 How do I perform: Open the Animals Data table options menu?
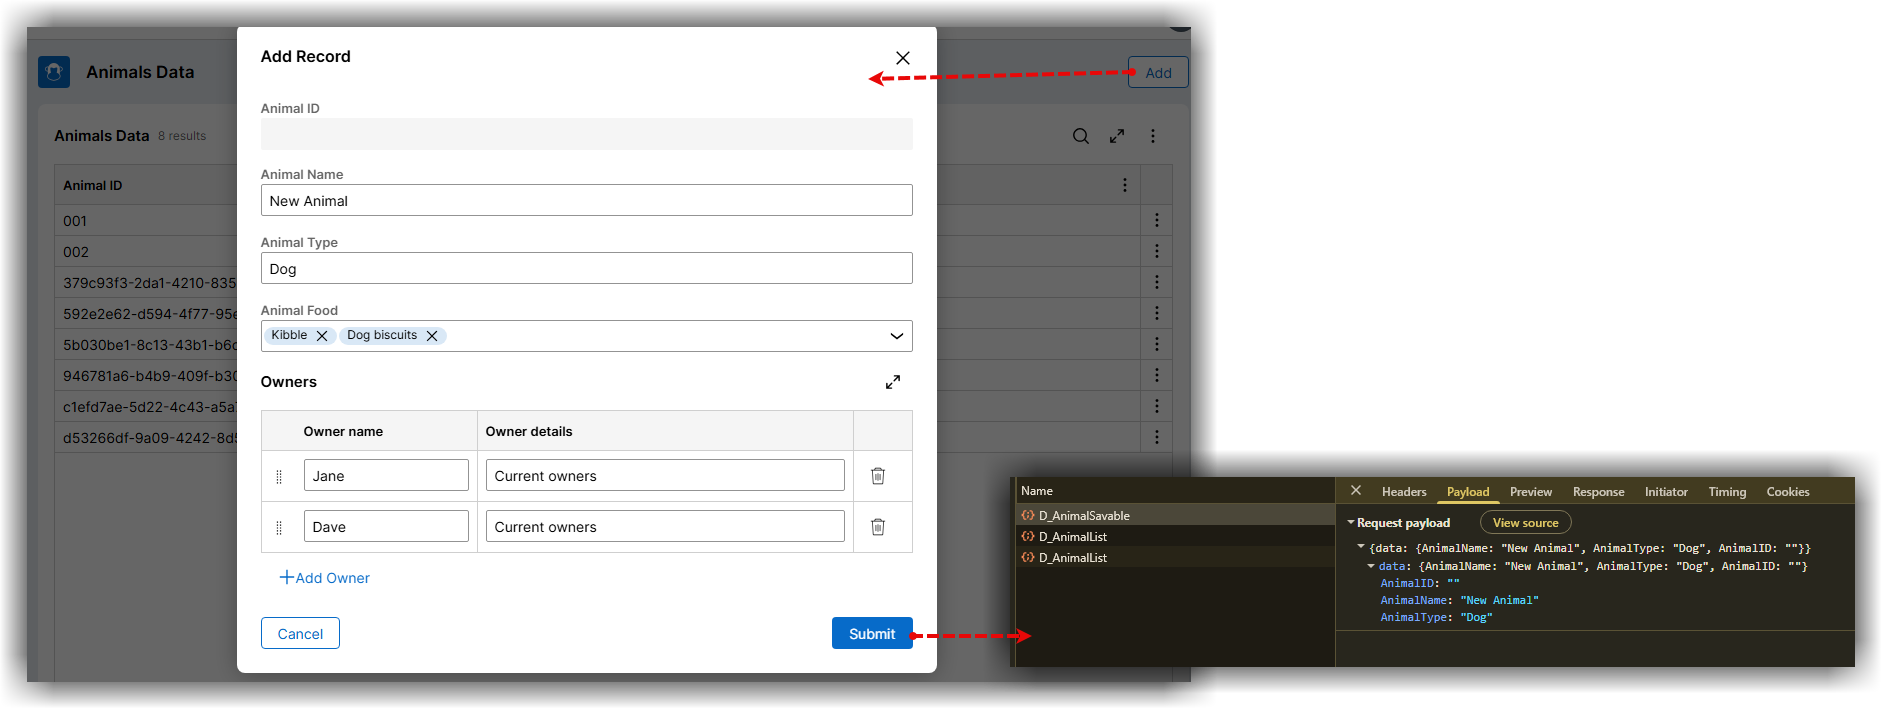[1153, 136]
